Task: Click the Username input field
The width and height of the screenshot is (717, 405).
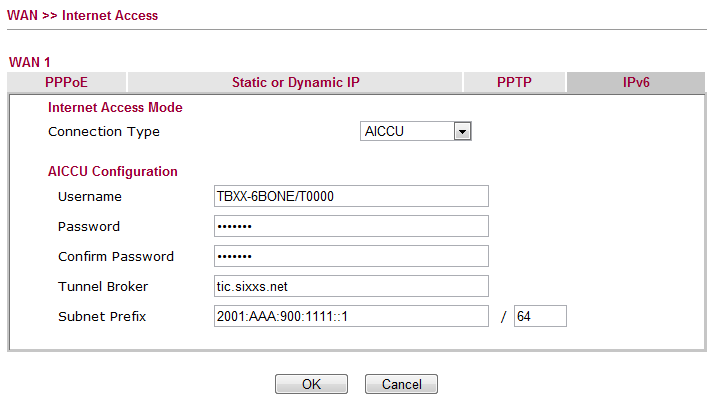Action: [x=351, y=196]
